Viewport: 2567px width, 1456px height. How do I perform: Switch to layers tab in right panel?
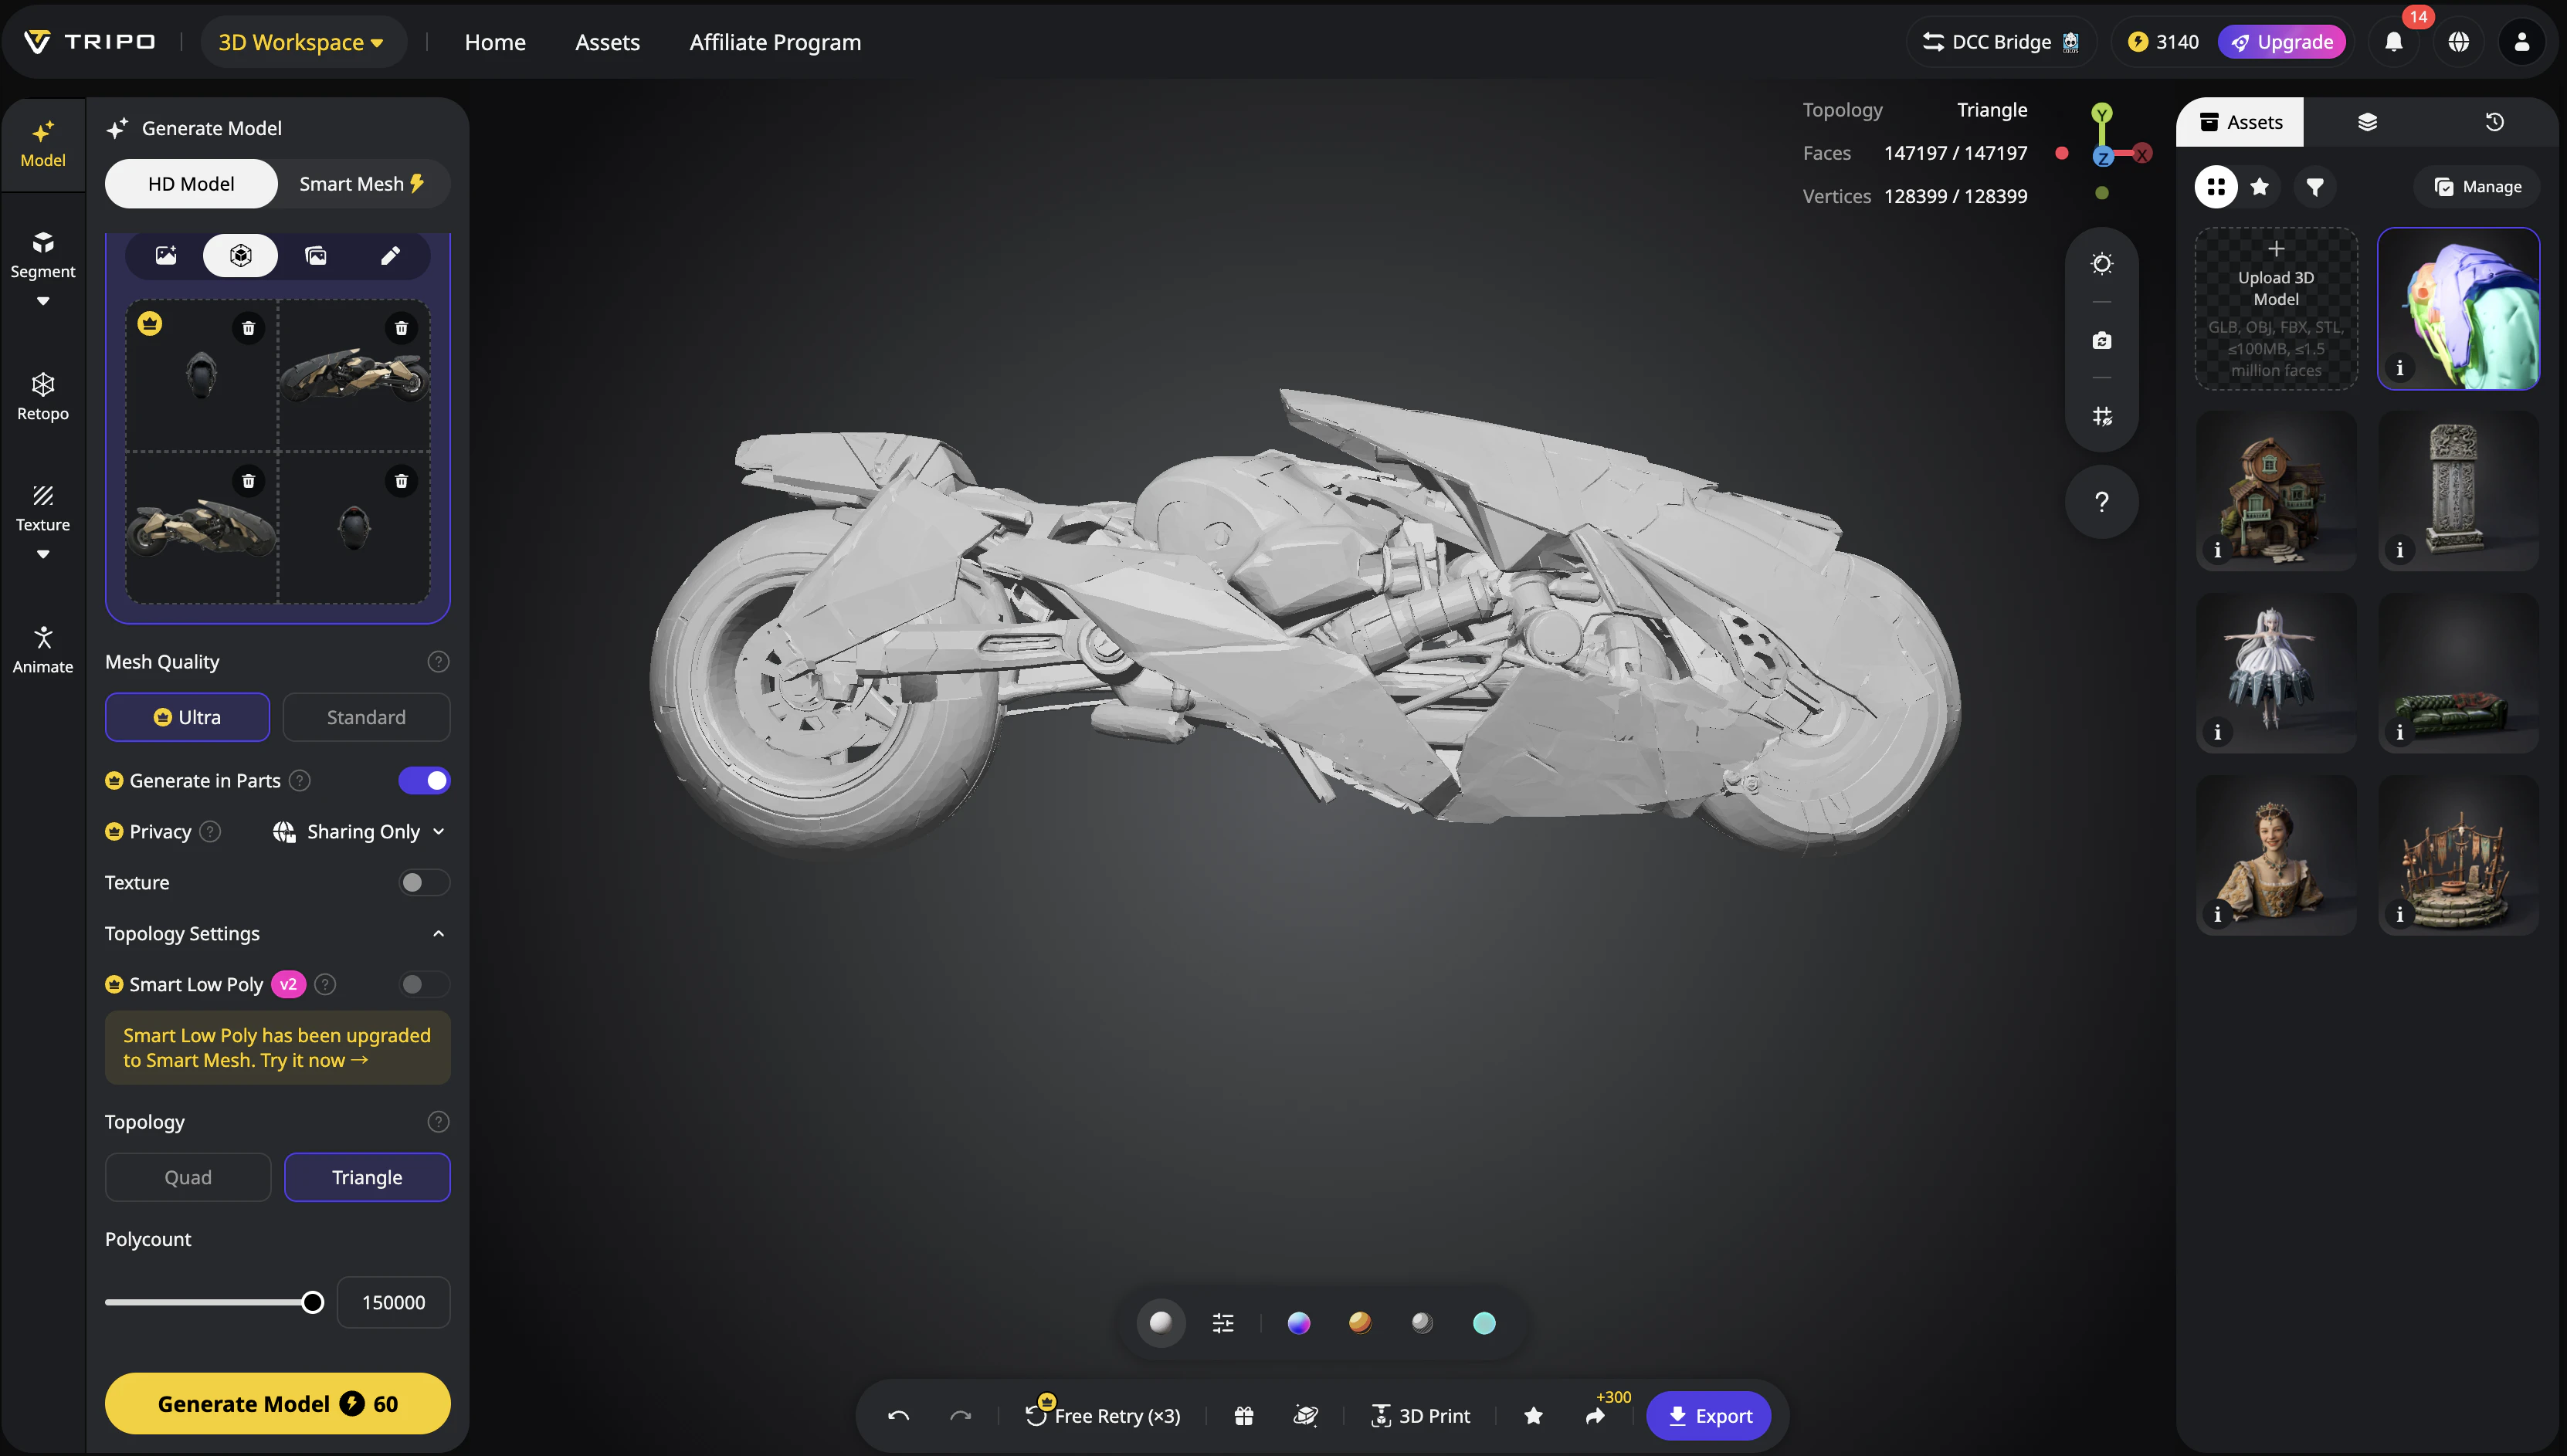(x=2367, y=122)
